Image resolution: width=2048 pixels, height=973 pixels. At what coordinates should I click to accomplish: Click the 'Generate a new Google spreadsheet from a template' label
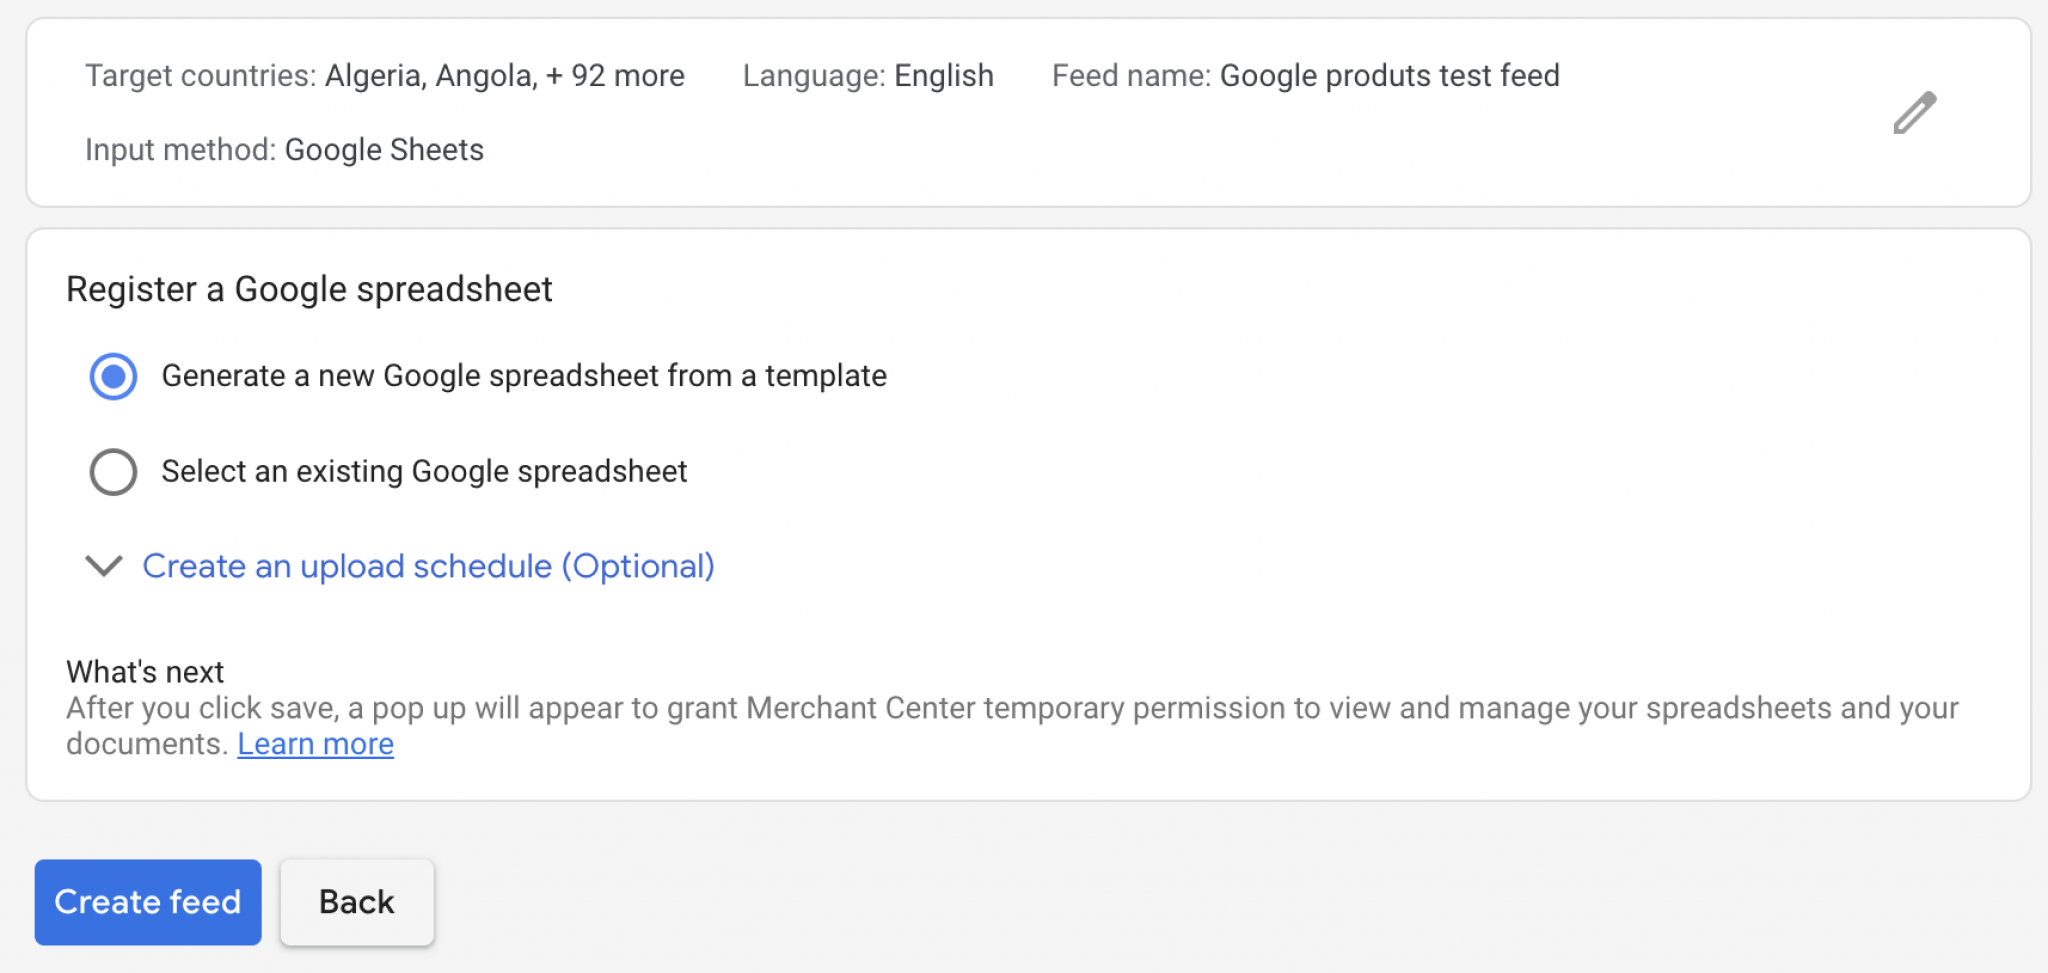(524, 376)
